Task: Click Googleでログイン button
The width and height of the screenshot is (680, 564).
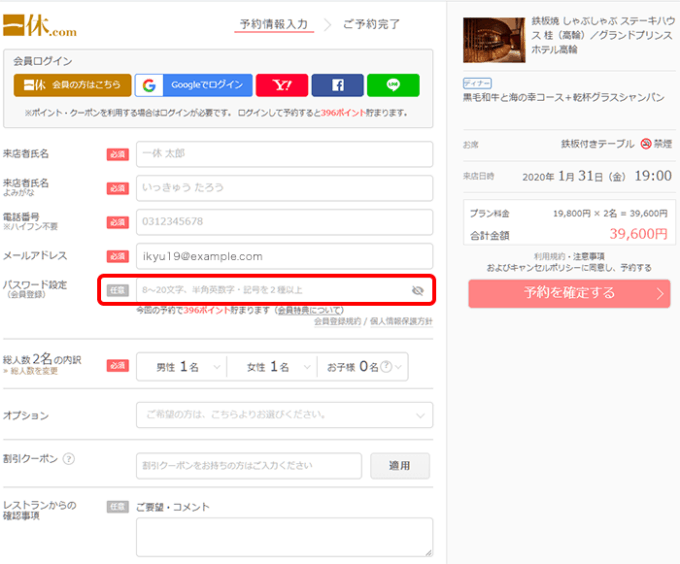Action: pos(193,85)
